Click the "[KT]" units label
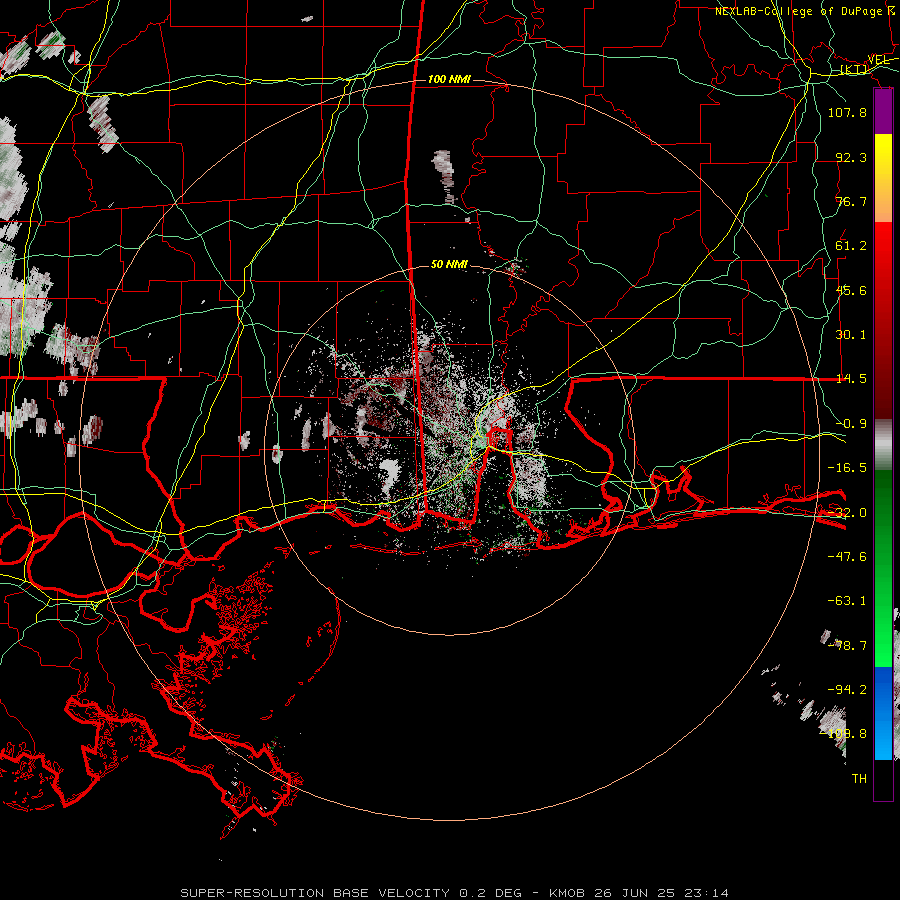This screenshot has height=900, width=900. pos(854,69)
